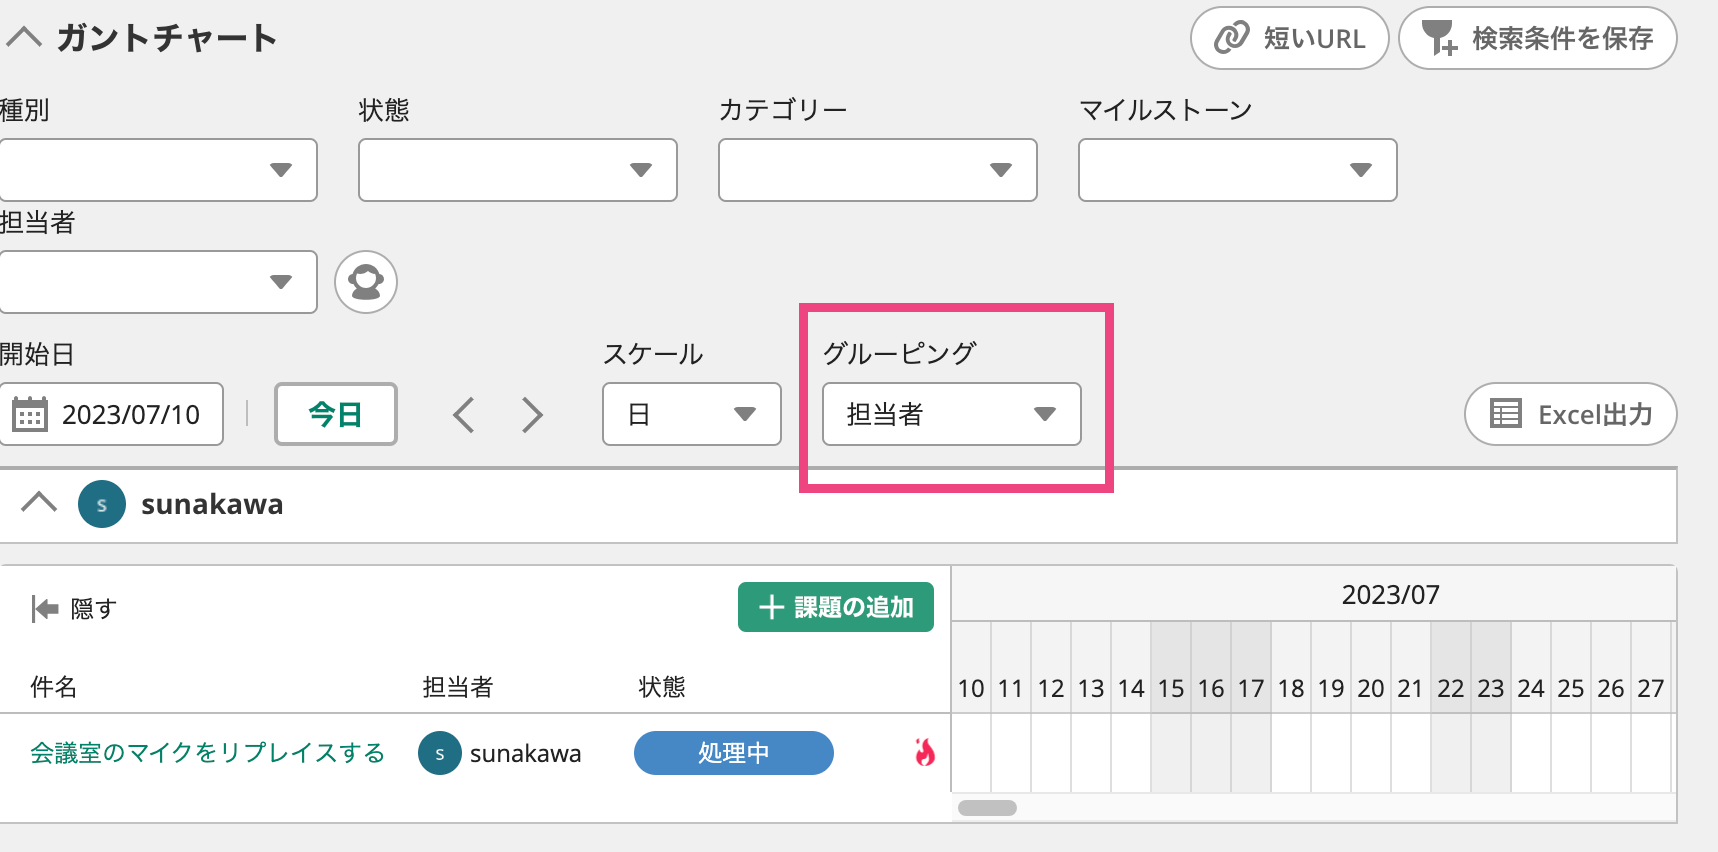
Task: Collapse the sunakawa group
Action: pos(39,502)
